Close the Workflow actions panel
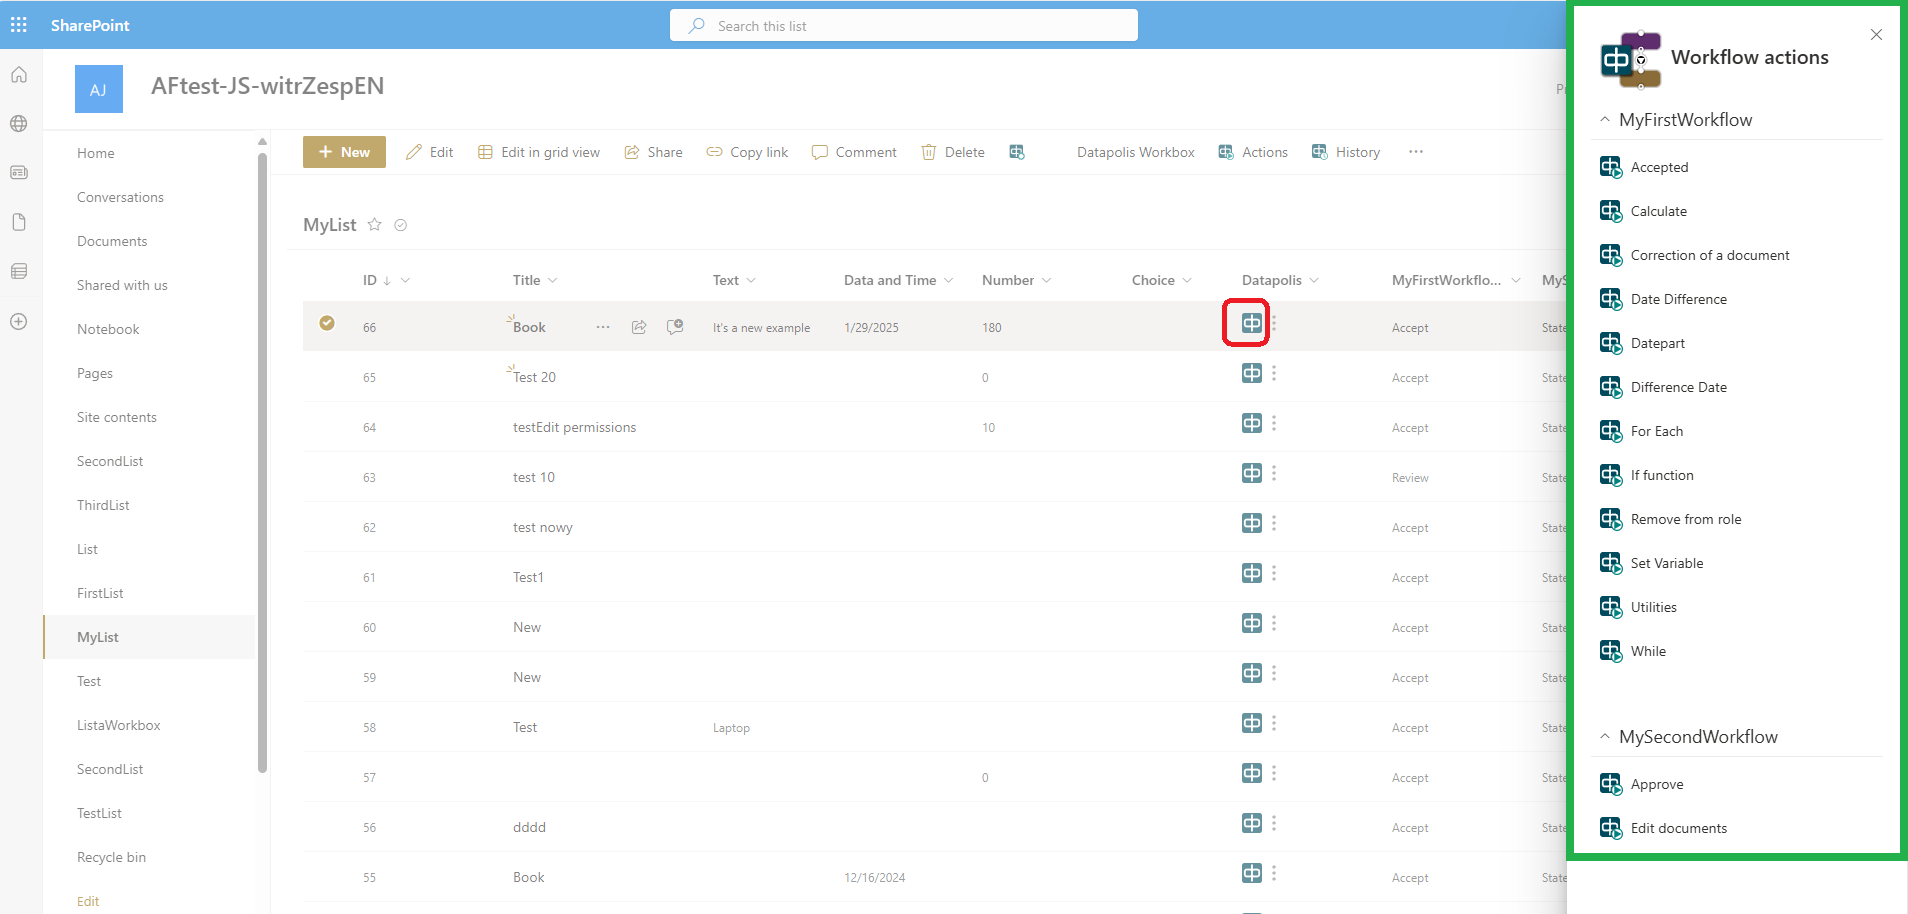This screenshot has height=914, width=1908. click(1876, 35)
